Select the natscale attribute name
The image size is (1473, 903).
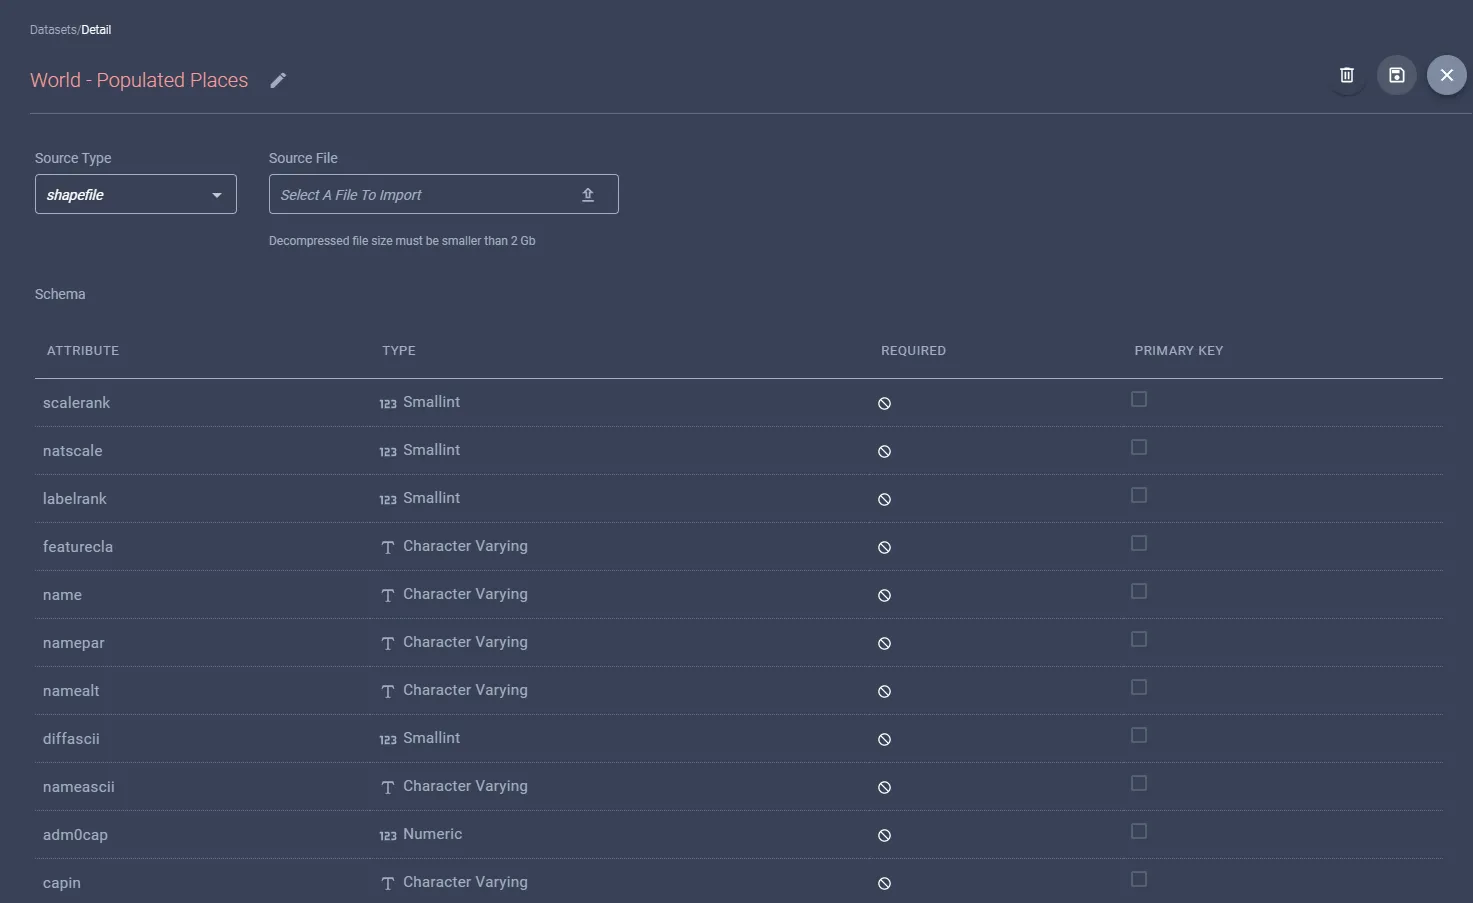[73, 451]
